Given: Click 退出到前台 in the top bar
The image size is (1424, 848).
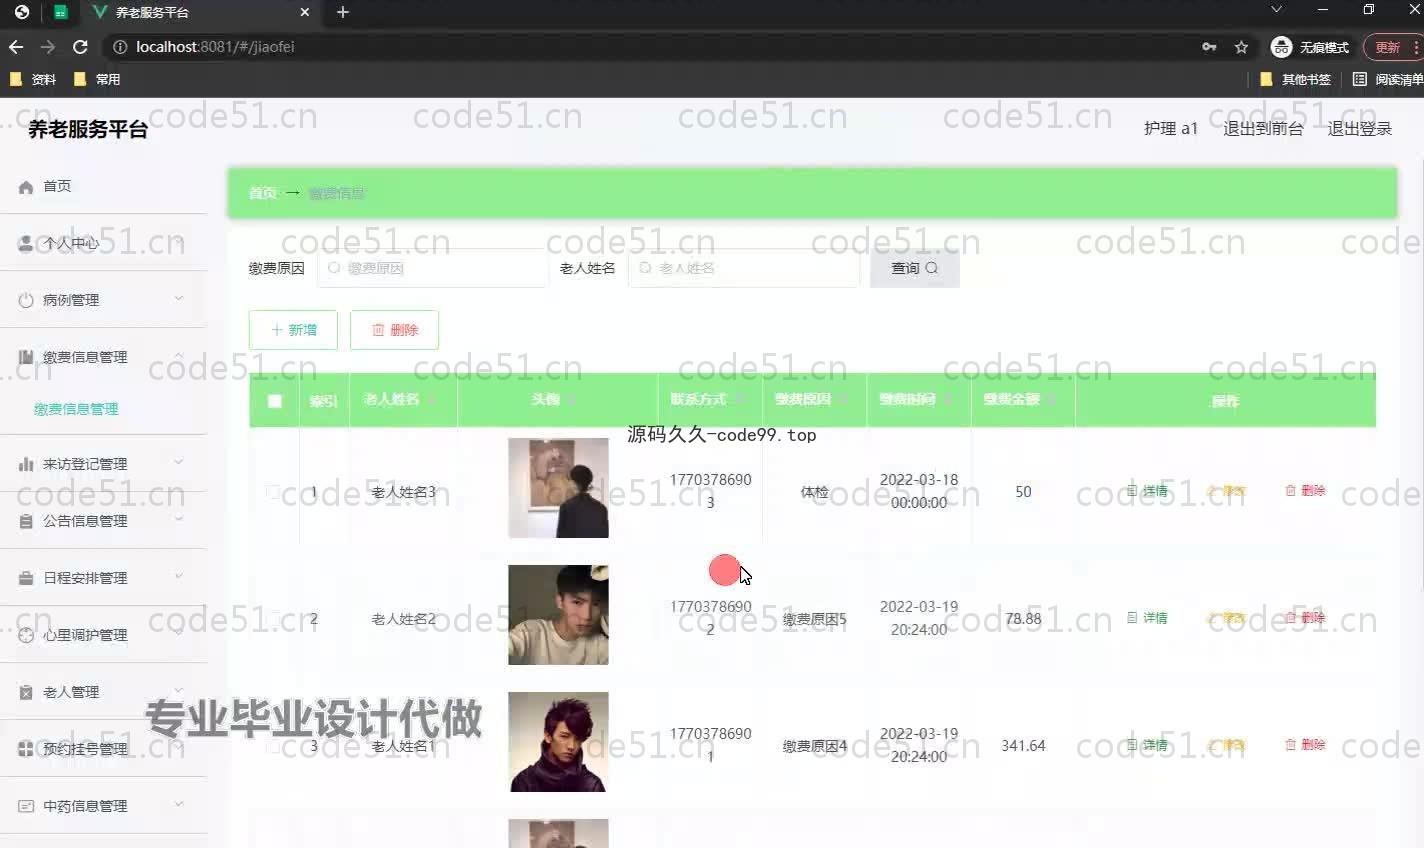Looking at the screenshot, I should 1263,129.
